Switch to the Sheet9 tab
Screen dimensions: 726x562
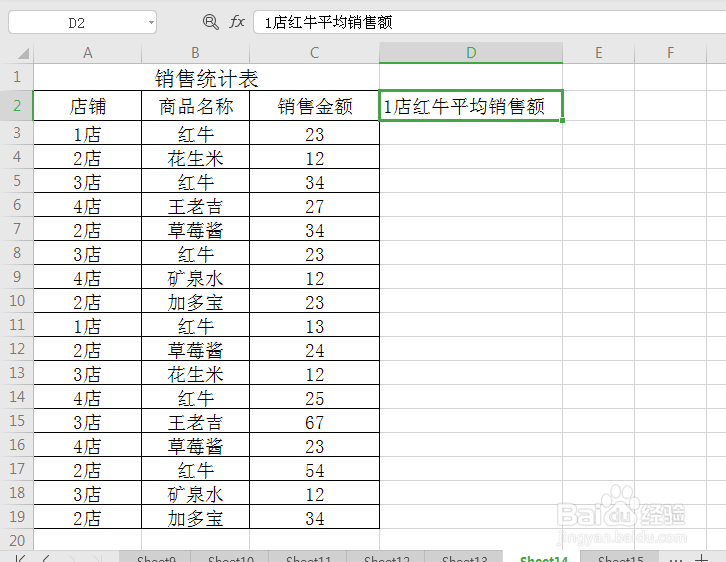pos(156,557)
